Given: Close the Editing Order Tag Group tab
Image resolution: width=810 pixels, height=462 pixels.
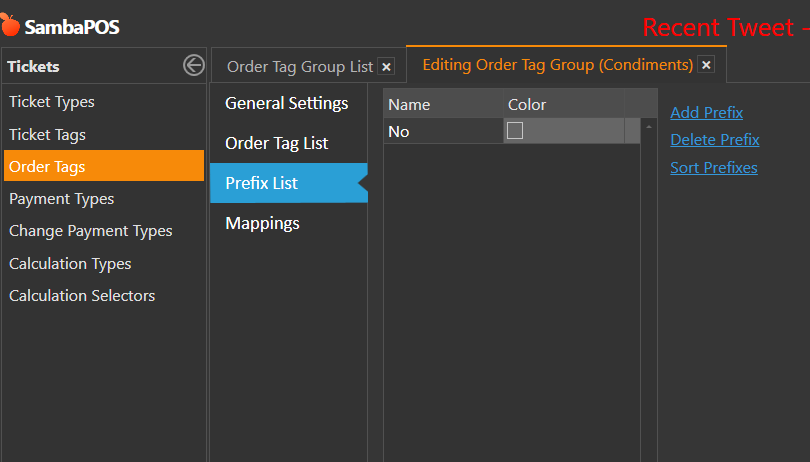Looking at the screenshot, I should (x=706, y=65).
